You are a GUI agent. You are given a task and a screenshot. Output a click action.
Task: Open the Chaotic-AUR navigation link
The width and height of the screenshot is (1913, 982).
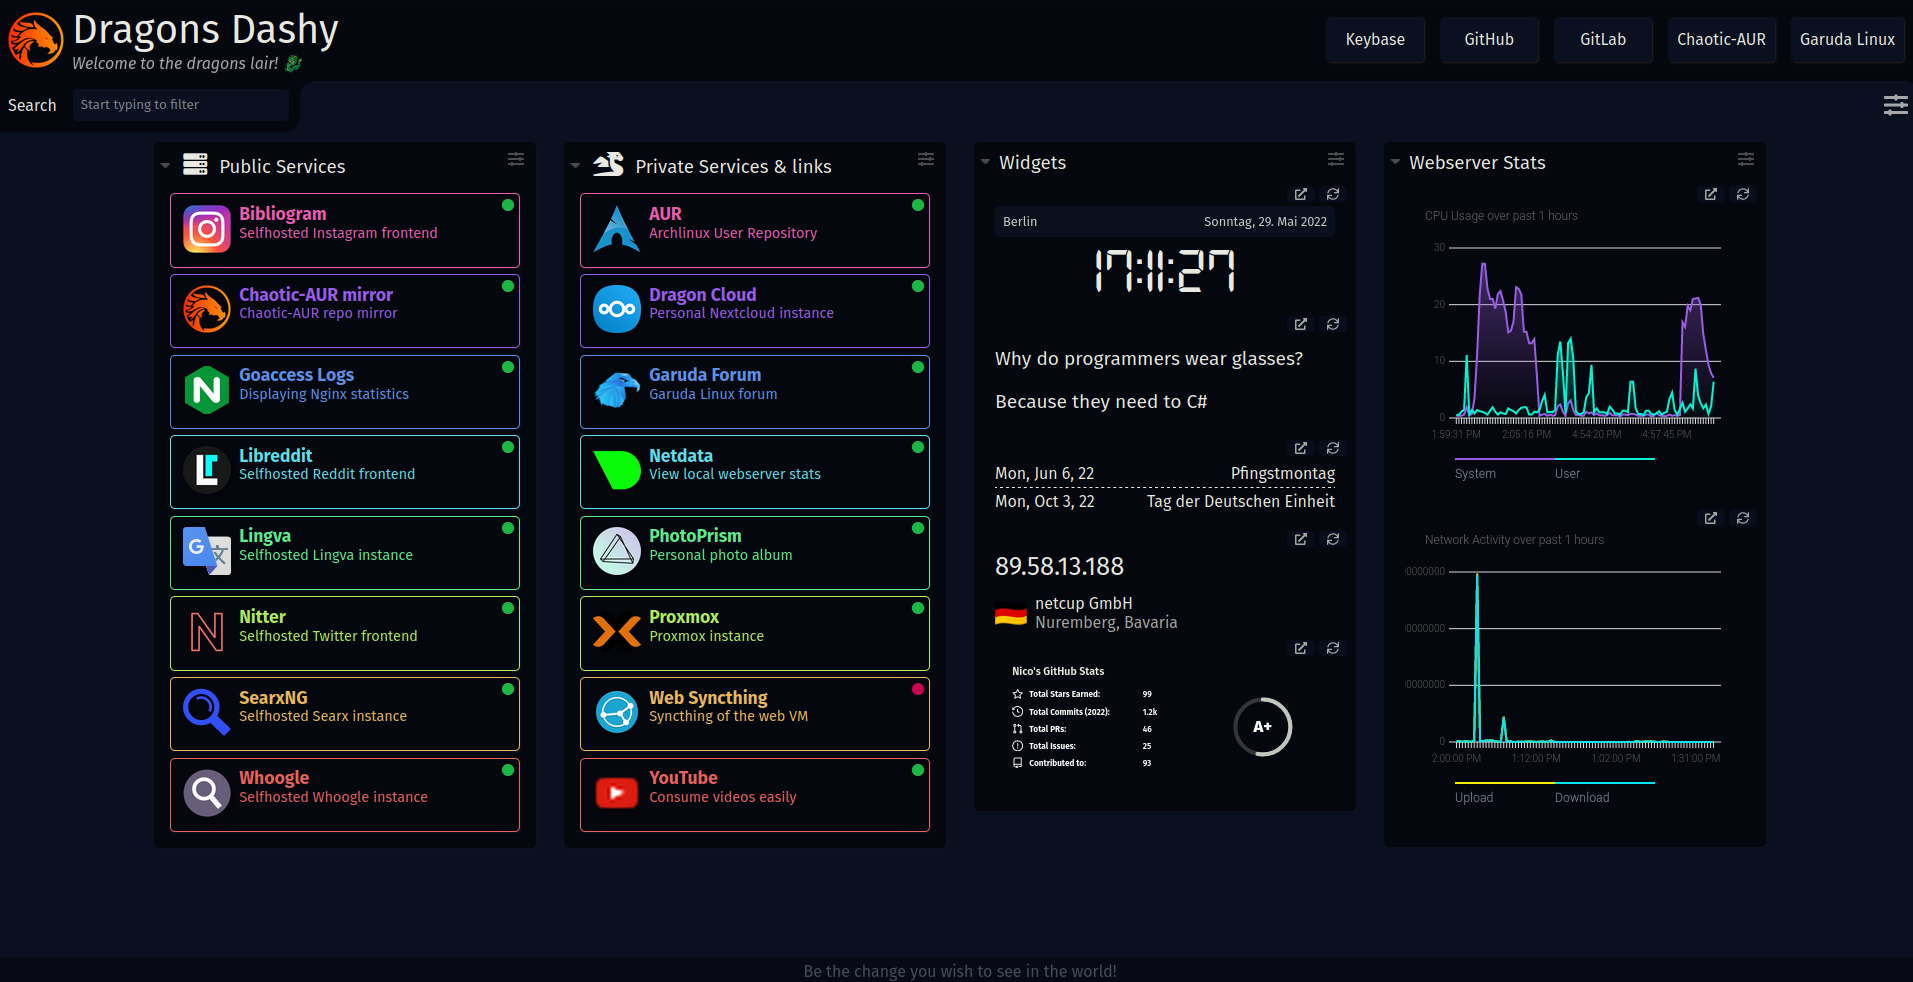coord(1720,40)
